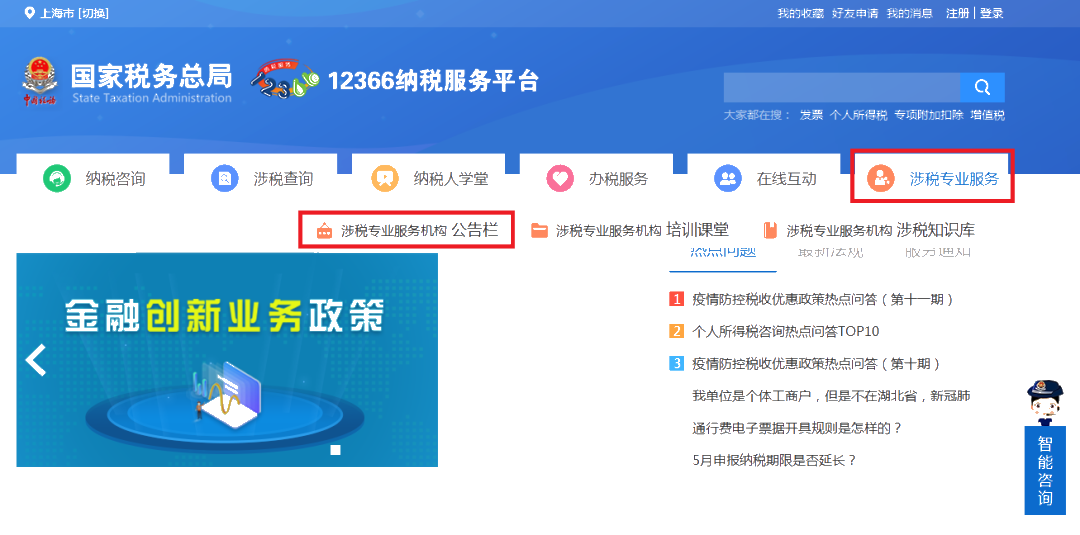Click the 12366纳税服务平台 heading text
The height and width of the screenshot is (535, 1080).
tap(433, 81)
